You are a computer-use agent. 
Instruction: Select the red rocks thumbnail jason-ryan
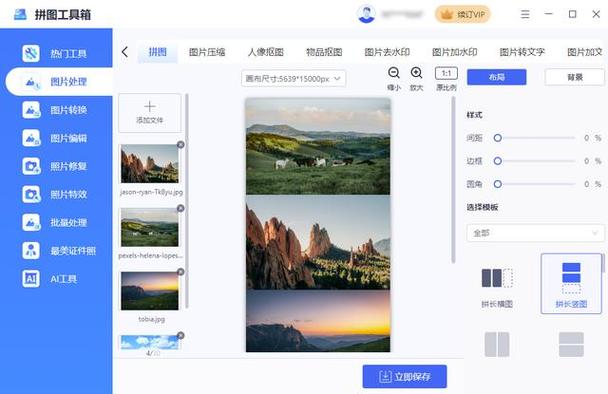pos(150,164)
